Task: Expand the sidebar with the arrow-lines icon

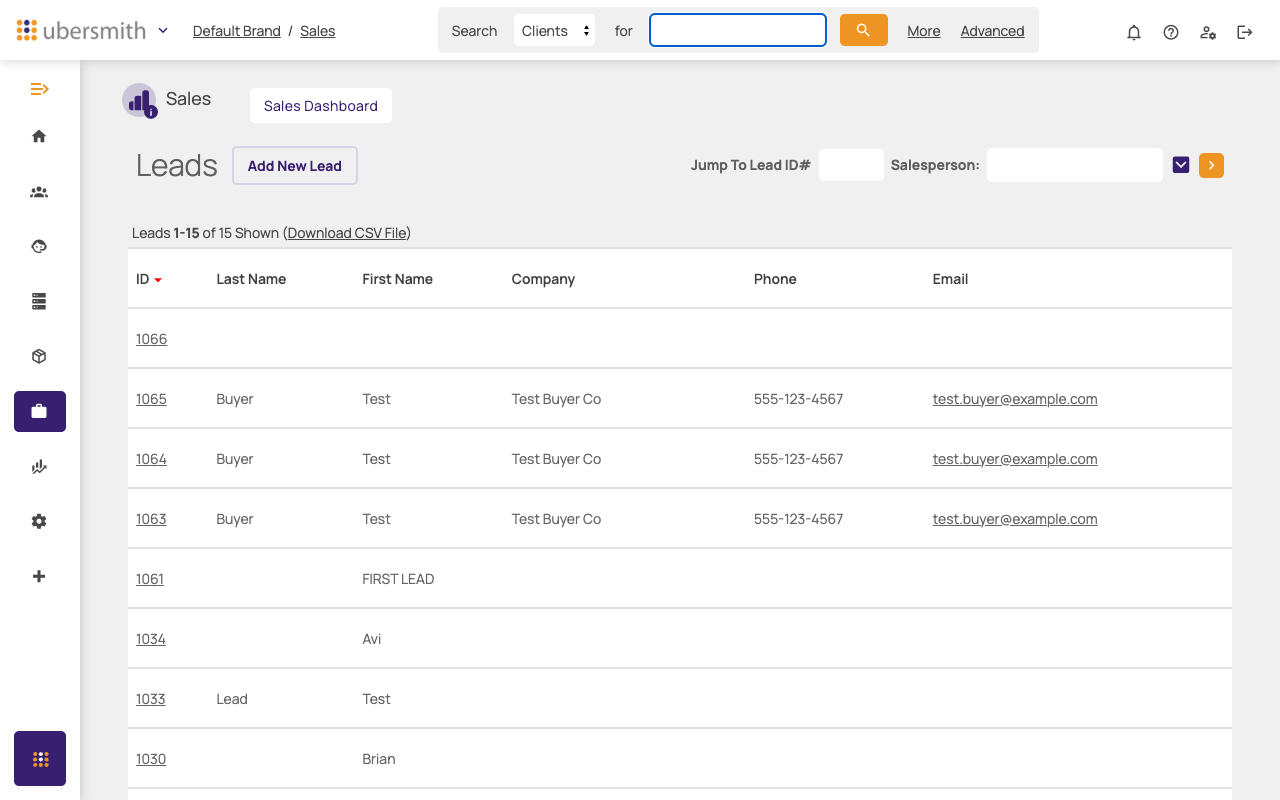Action: (39, 89)
